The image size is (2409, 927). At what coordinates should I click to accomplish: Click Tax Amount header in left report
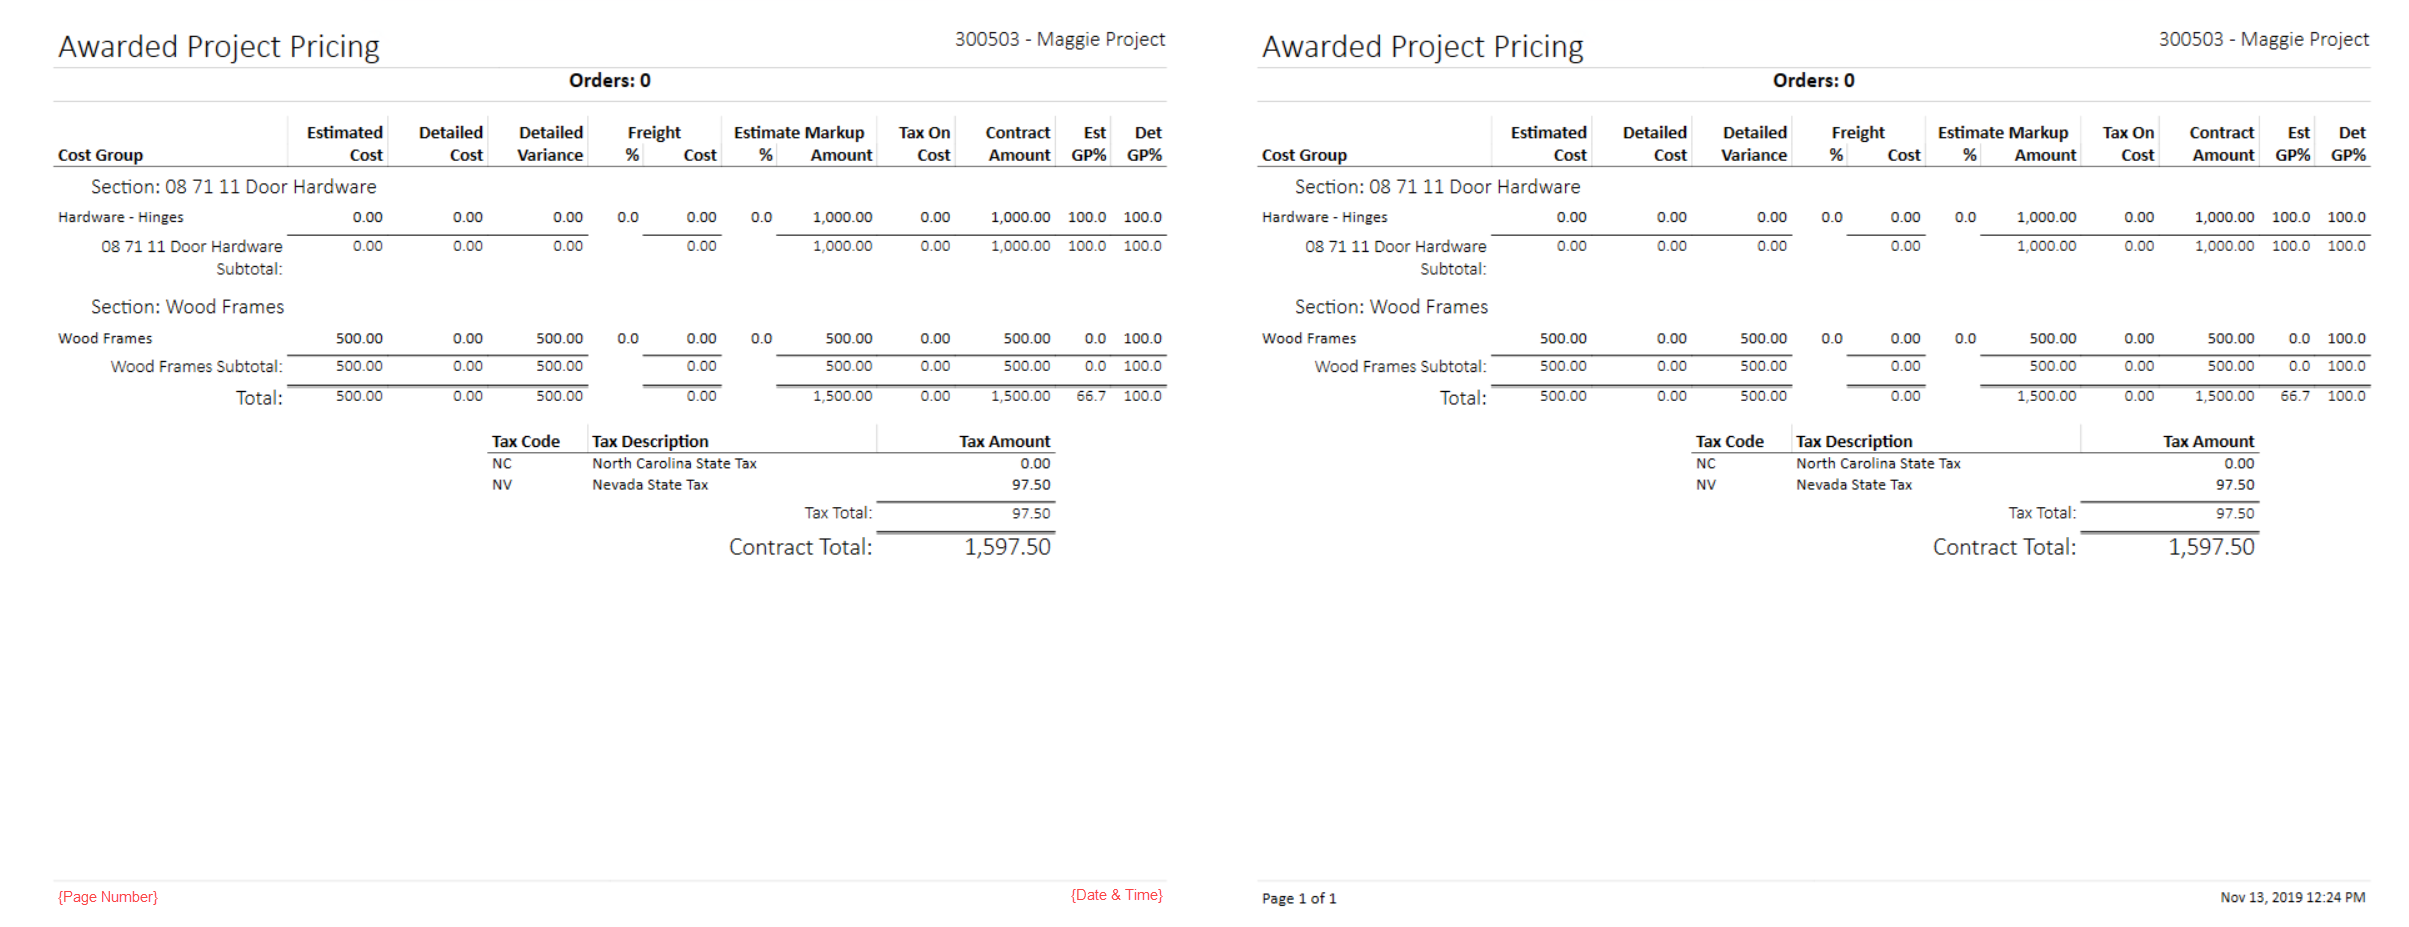click(x=1005, y=441)
